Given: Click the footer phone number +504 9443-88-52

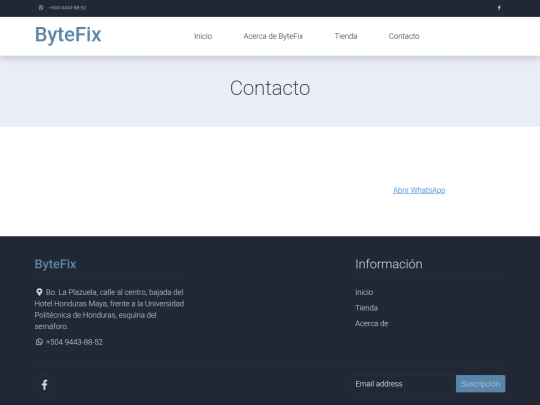Looking at the screenshot, I should (x=74, y=342).
